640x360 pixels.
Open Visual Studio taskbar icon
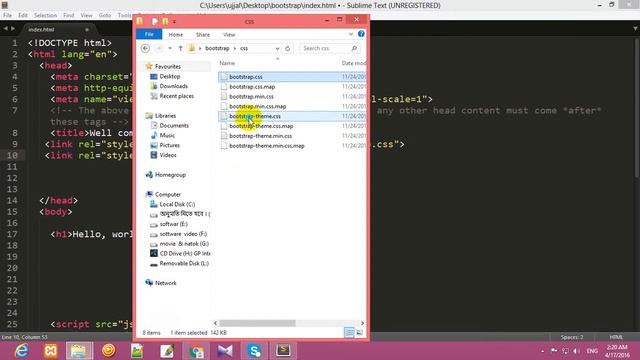(x=225, y=350)
